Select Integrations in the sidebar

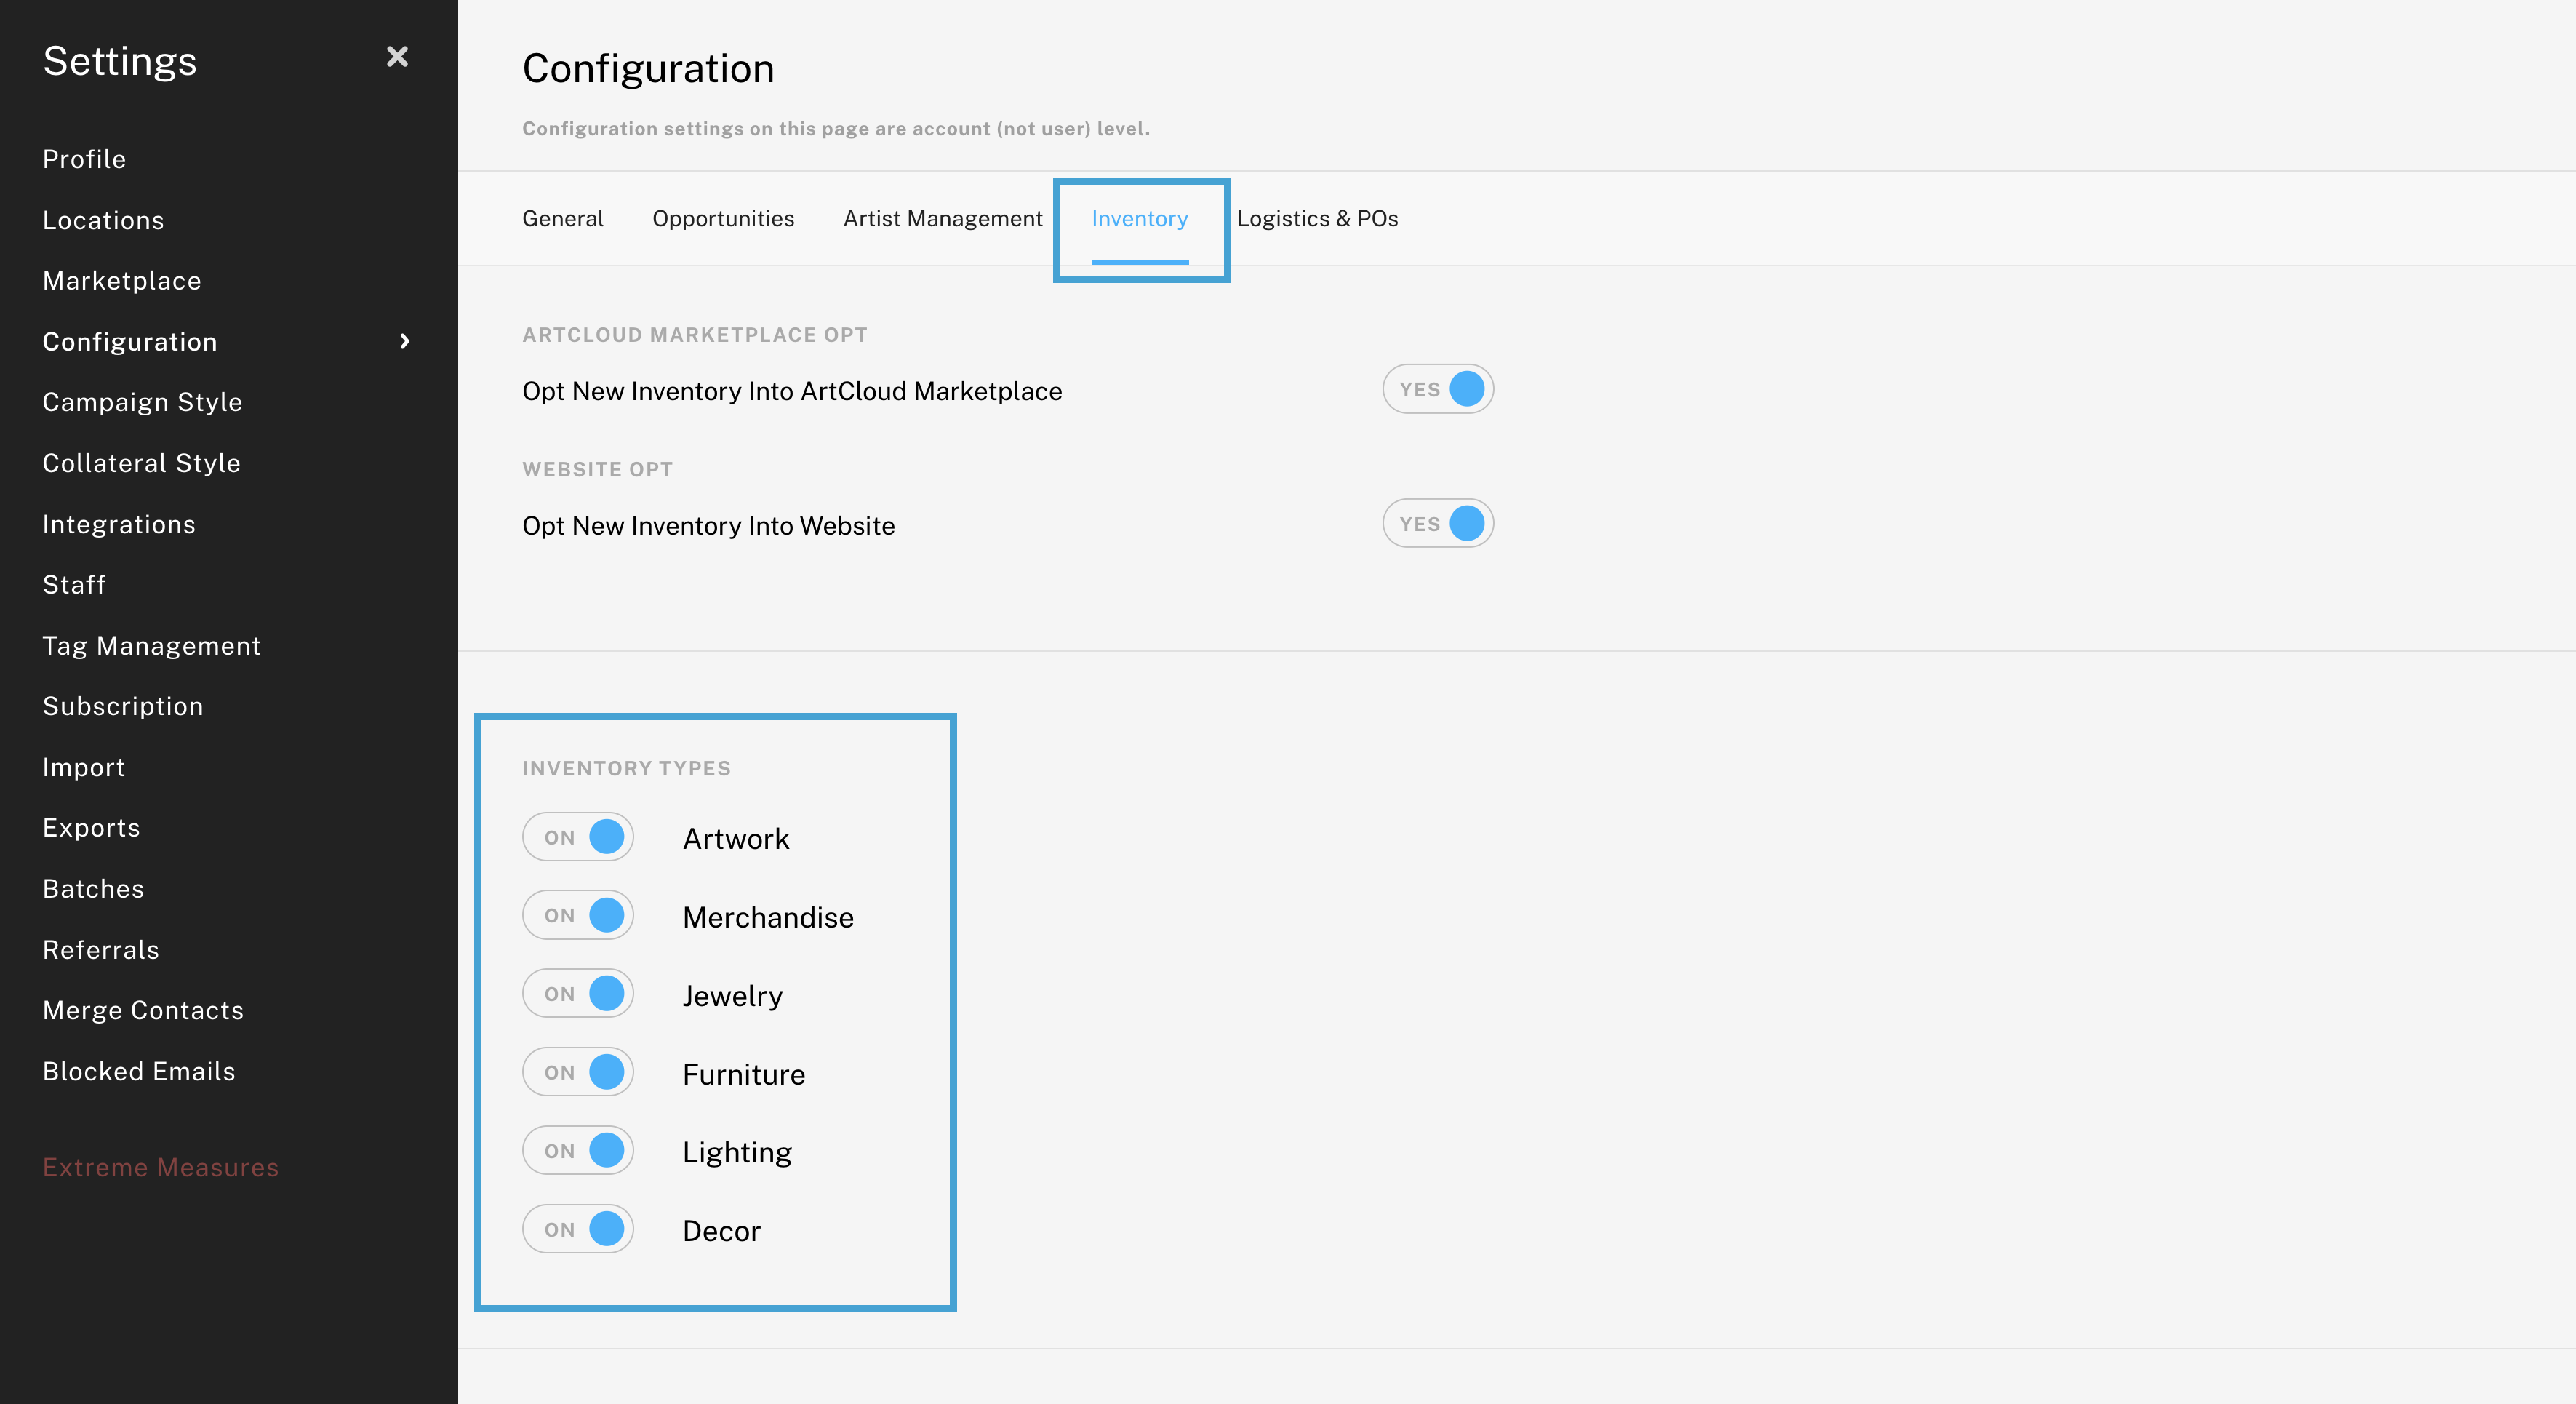click(x=119, y=524)
